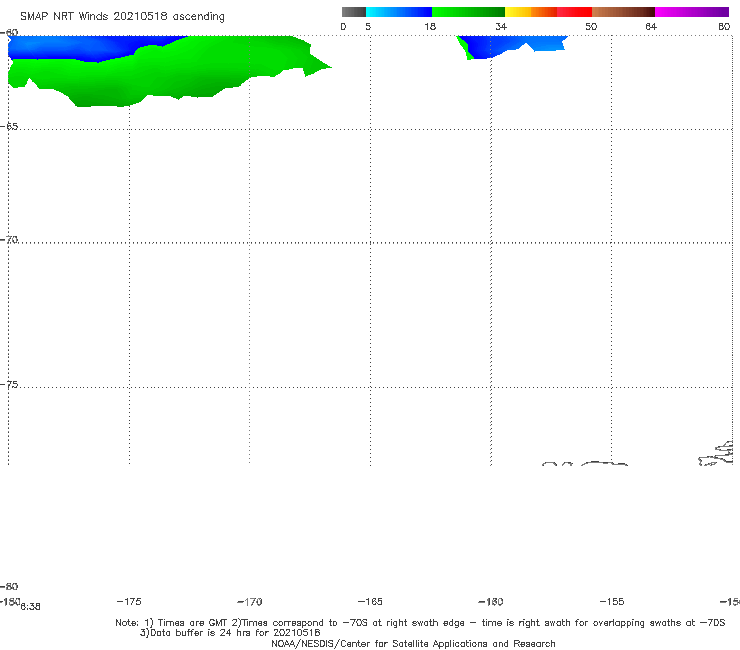Click the -165 longitude axis label
The width and height of the screenshot is (740, 650).
tap(370, 601)
